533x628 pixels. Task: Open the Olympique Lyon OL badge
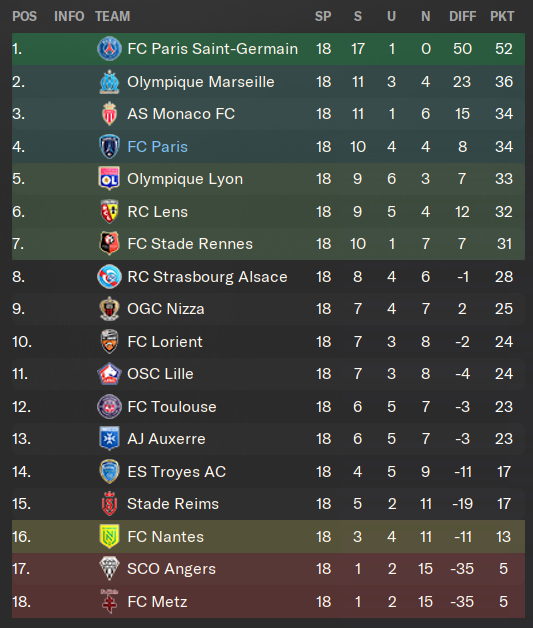[x=109, y=179]
